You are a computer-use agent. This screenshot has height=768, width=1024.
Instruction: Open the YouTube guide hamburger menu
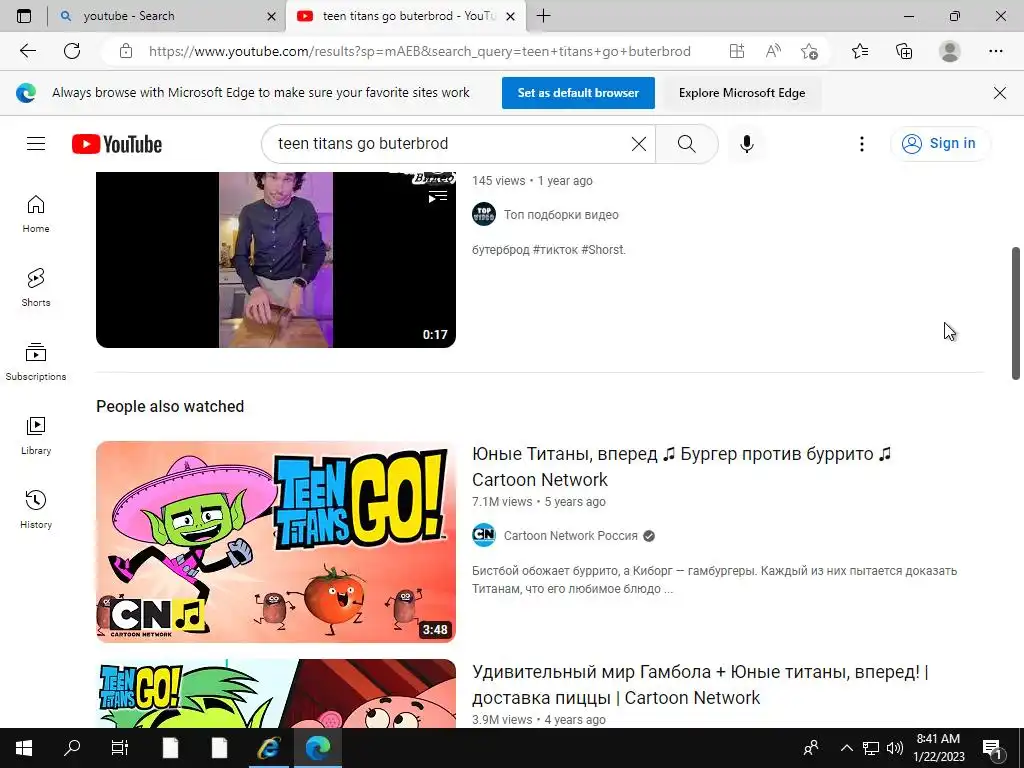[36, 144]
